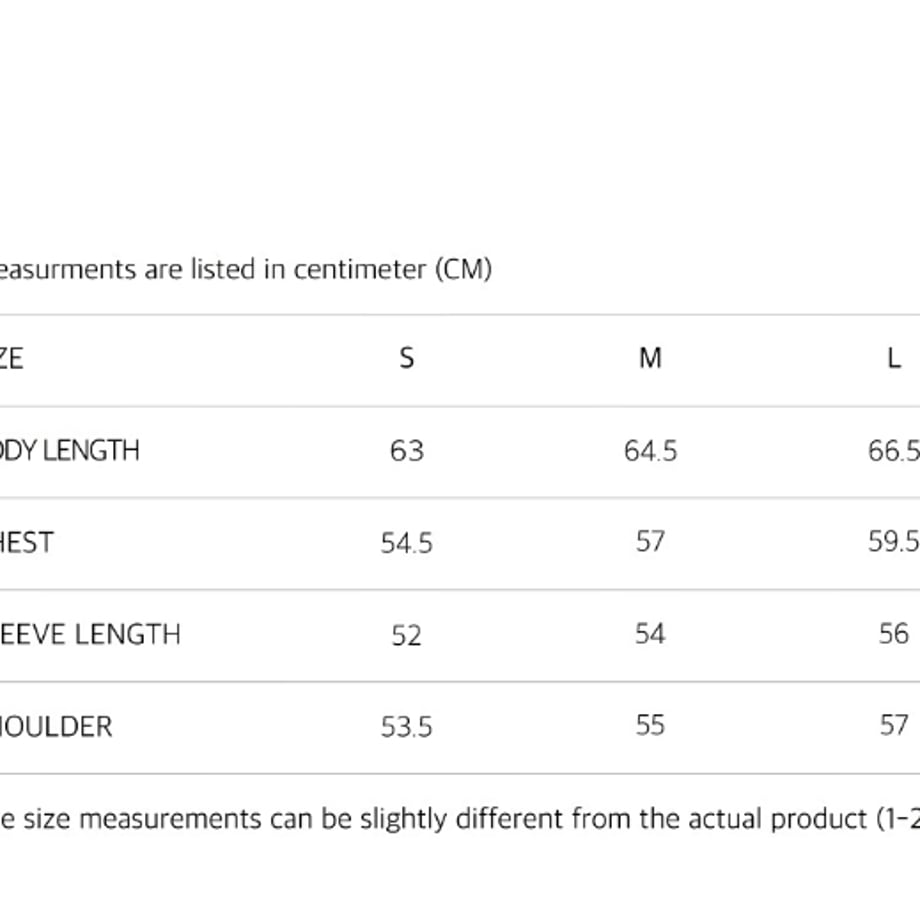Image resolution: width=920 pixels, height=920 pixels.
Task: Click the L size column header
Action: [x=894, y=358]
